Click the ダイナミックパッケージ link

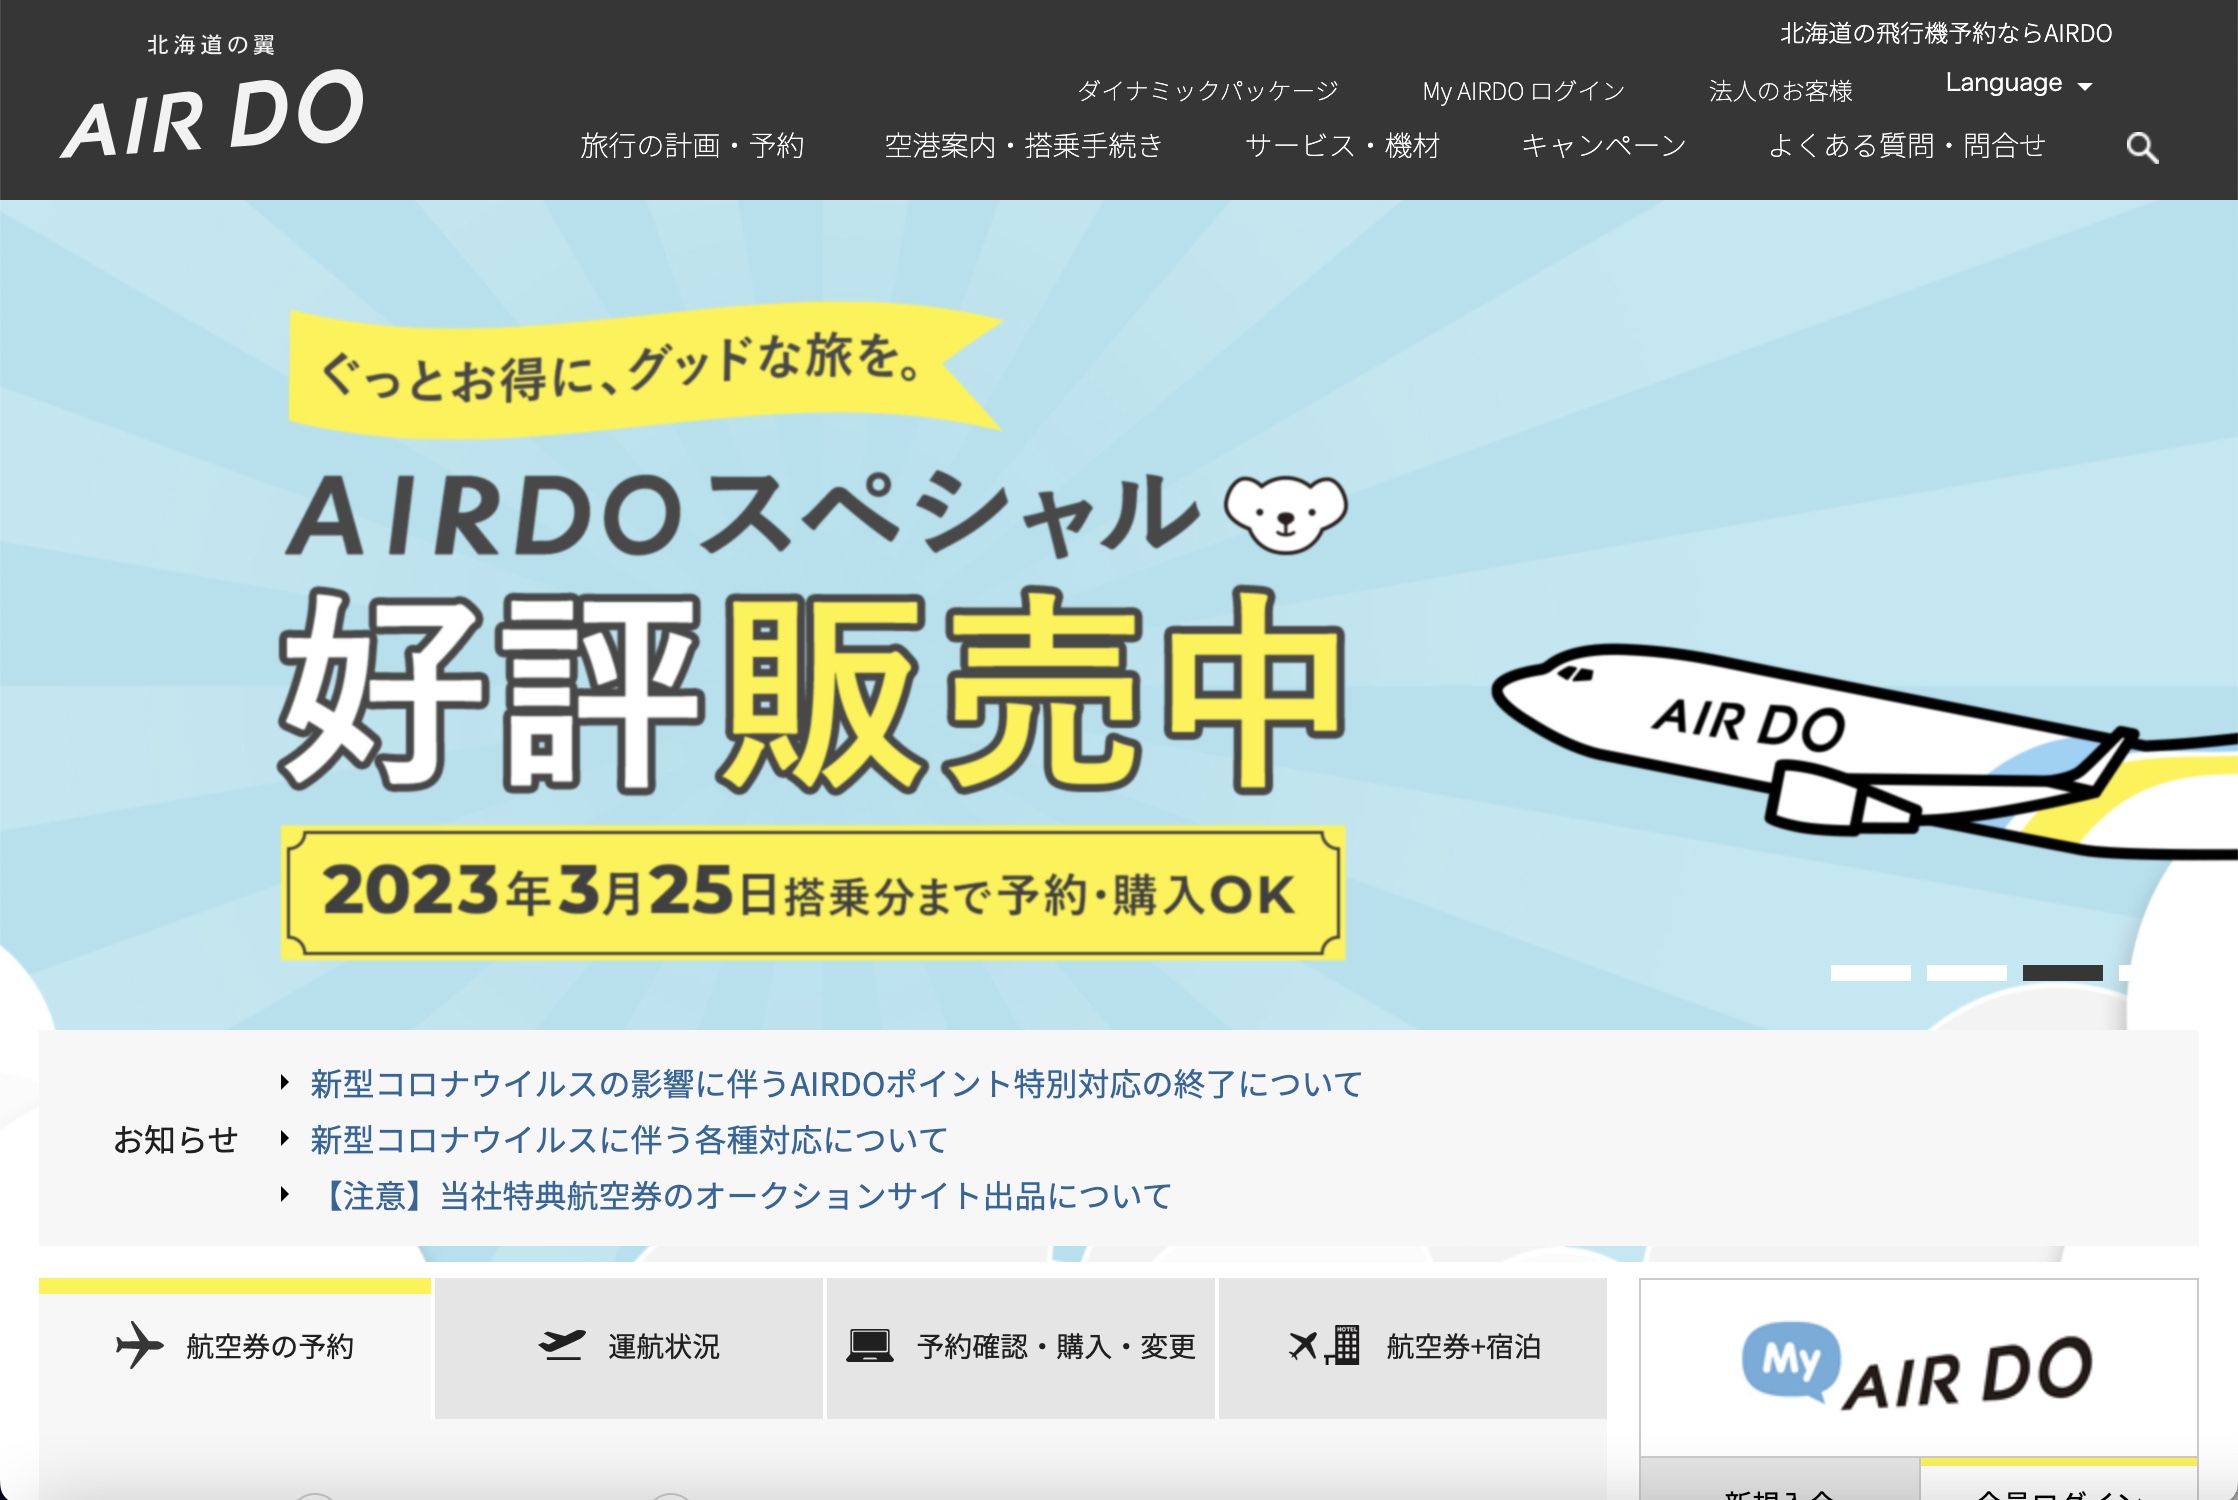tap(1208, 90)
